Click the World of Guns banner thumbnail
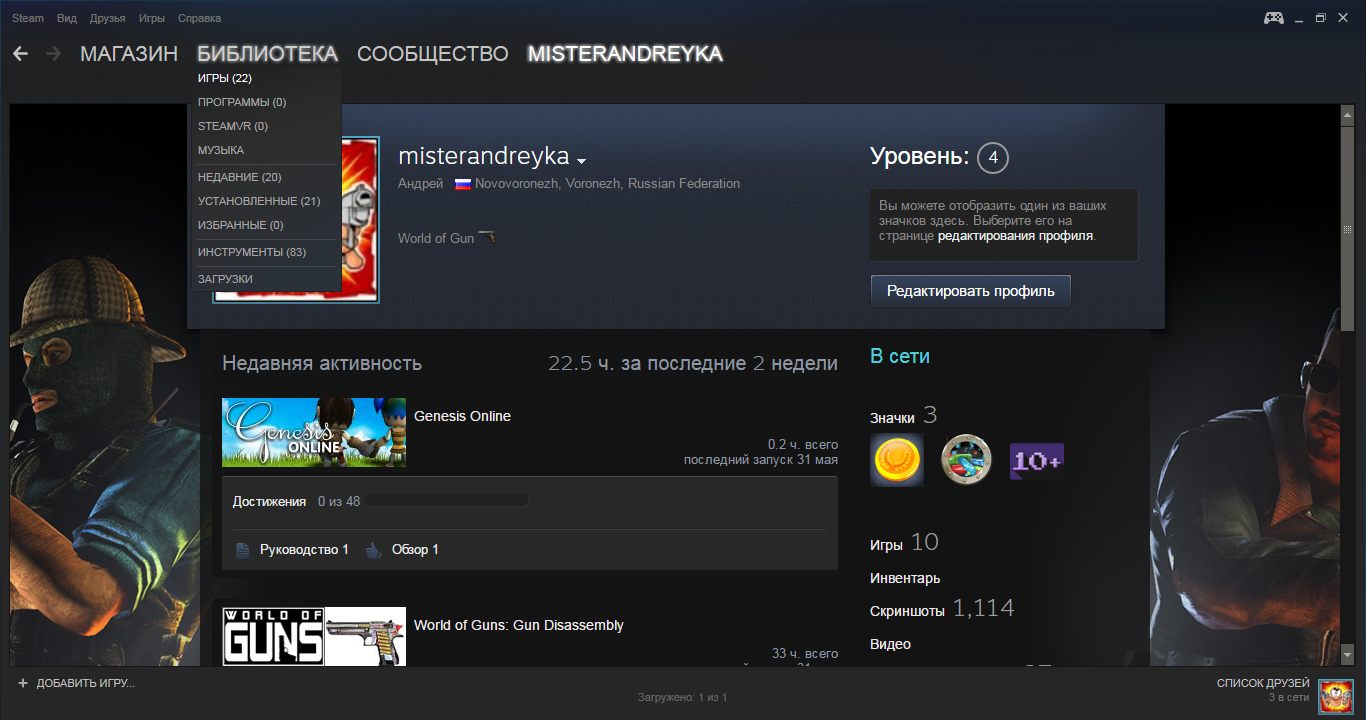Image resolution: width=1366 pixels, height=720 pixels. tap(314, 637)
